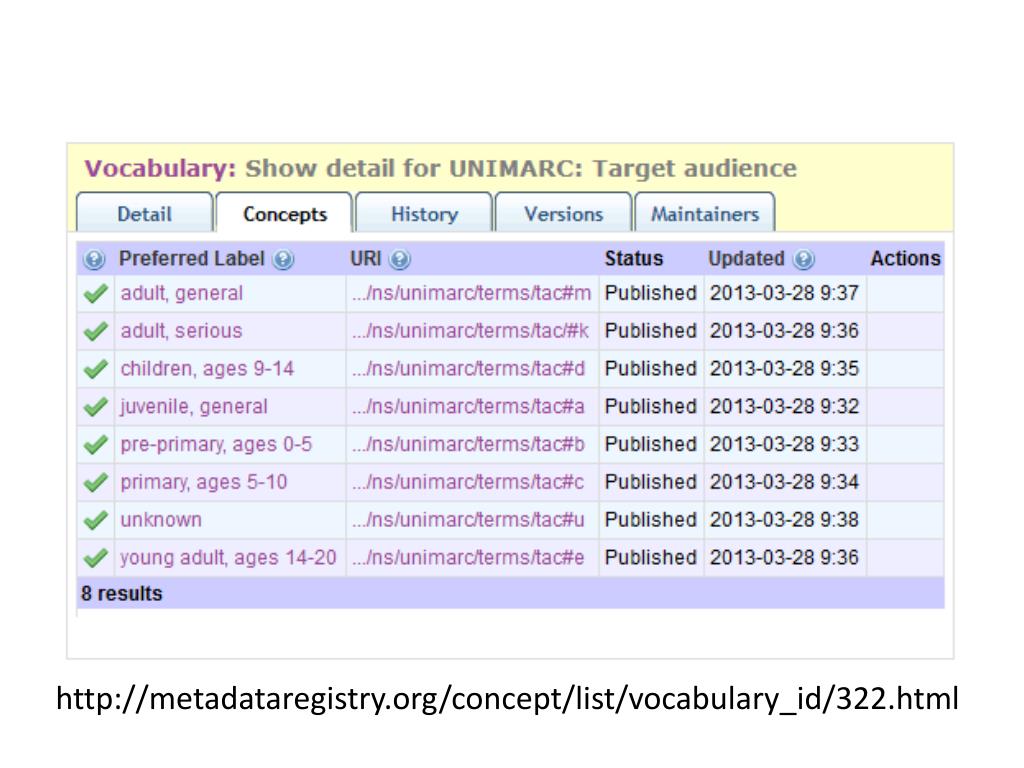Open the 'adult, general' concept link
Viewport: 1024px width, 768px height.
[182, 293]
